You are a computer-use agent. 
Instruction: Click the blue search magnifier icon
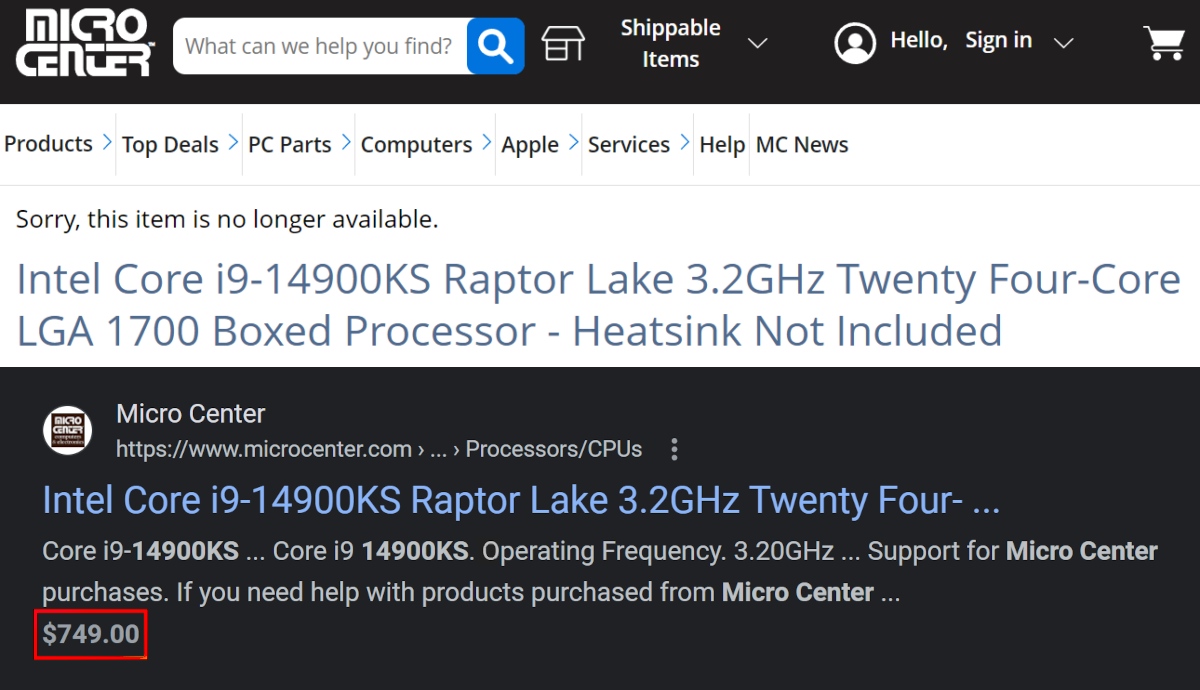point(495,45)
